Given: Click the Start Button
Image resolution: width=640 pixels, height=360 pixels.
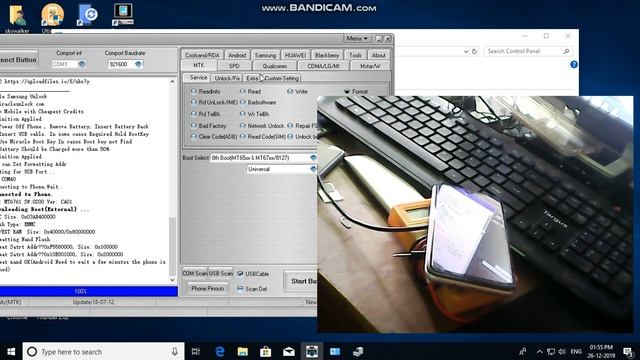Looking at the screenshot, I should point(301,281).
